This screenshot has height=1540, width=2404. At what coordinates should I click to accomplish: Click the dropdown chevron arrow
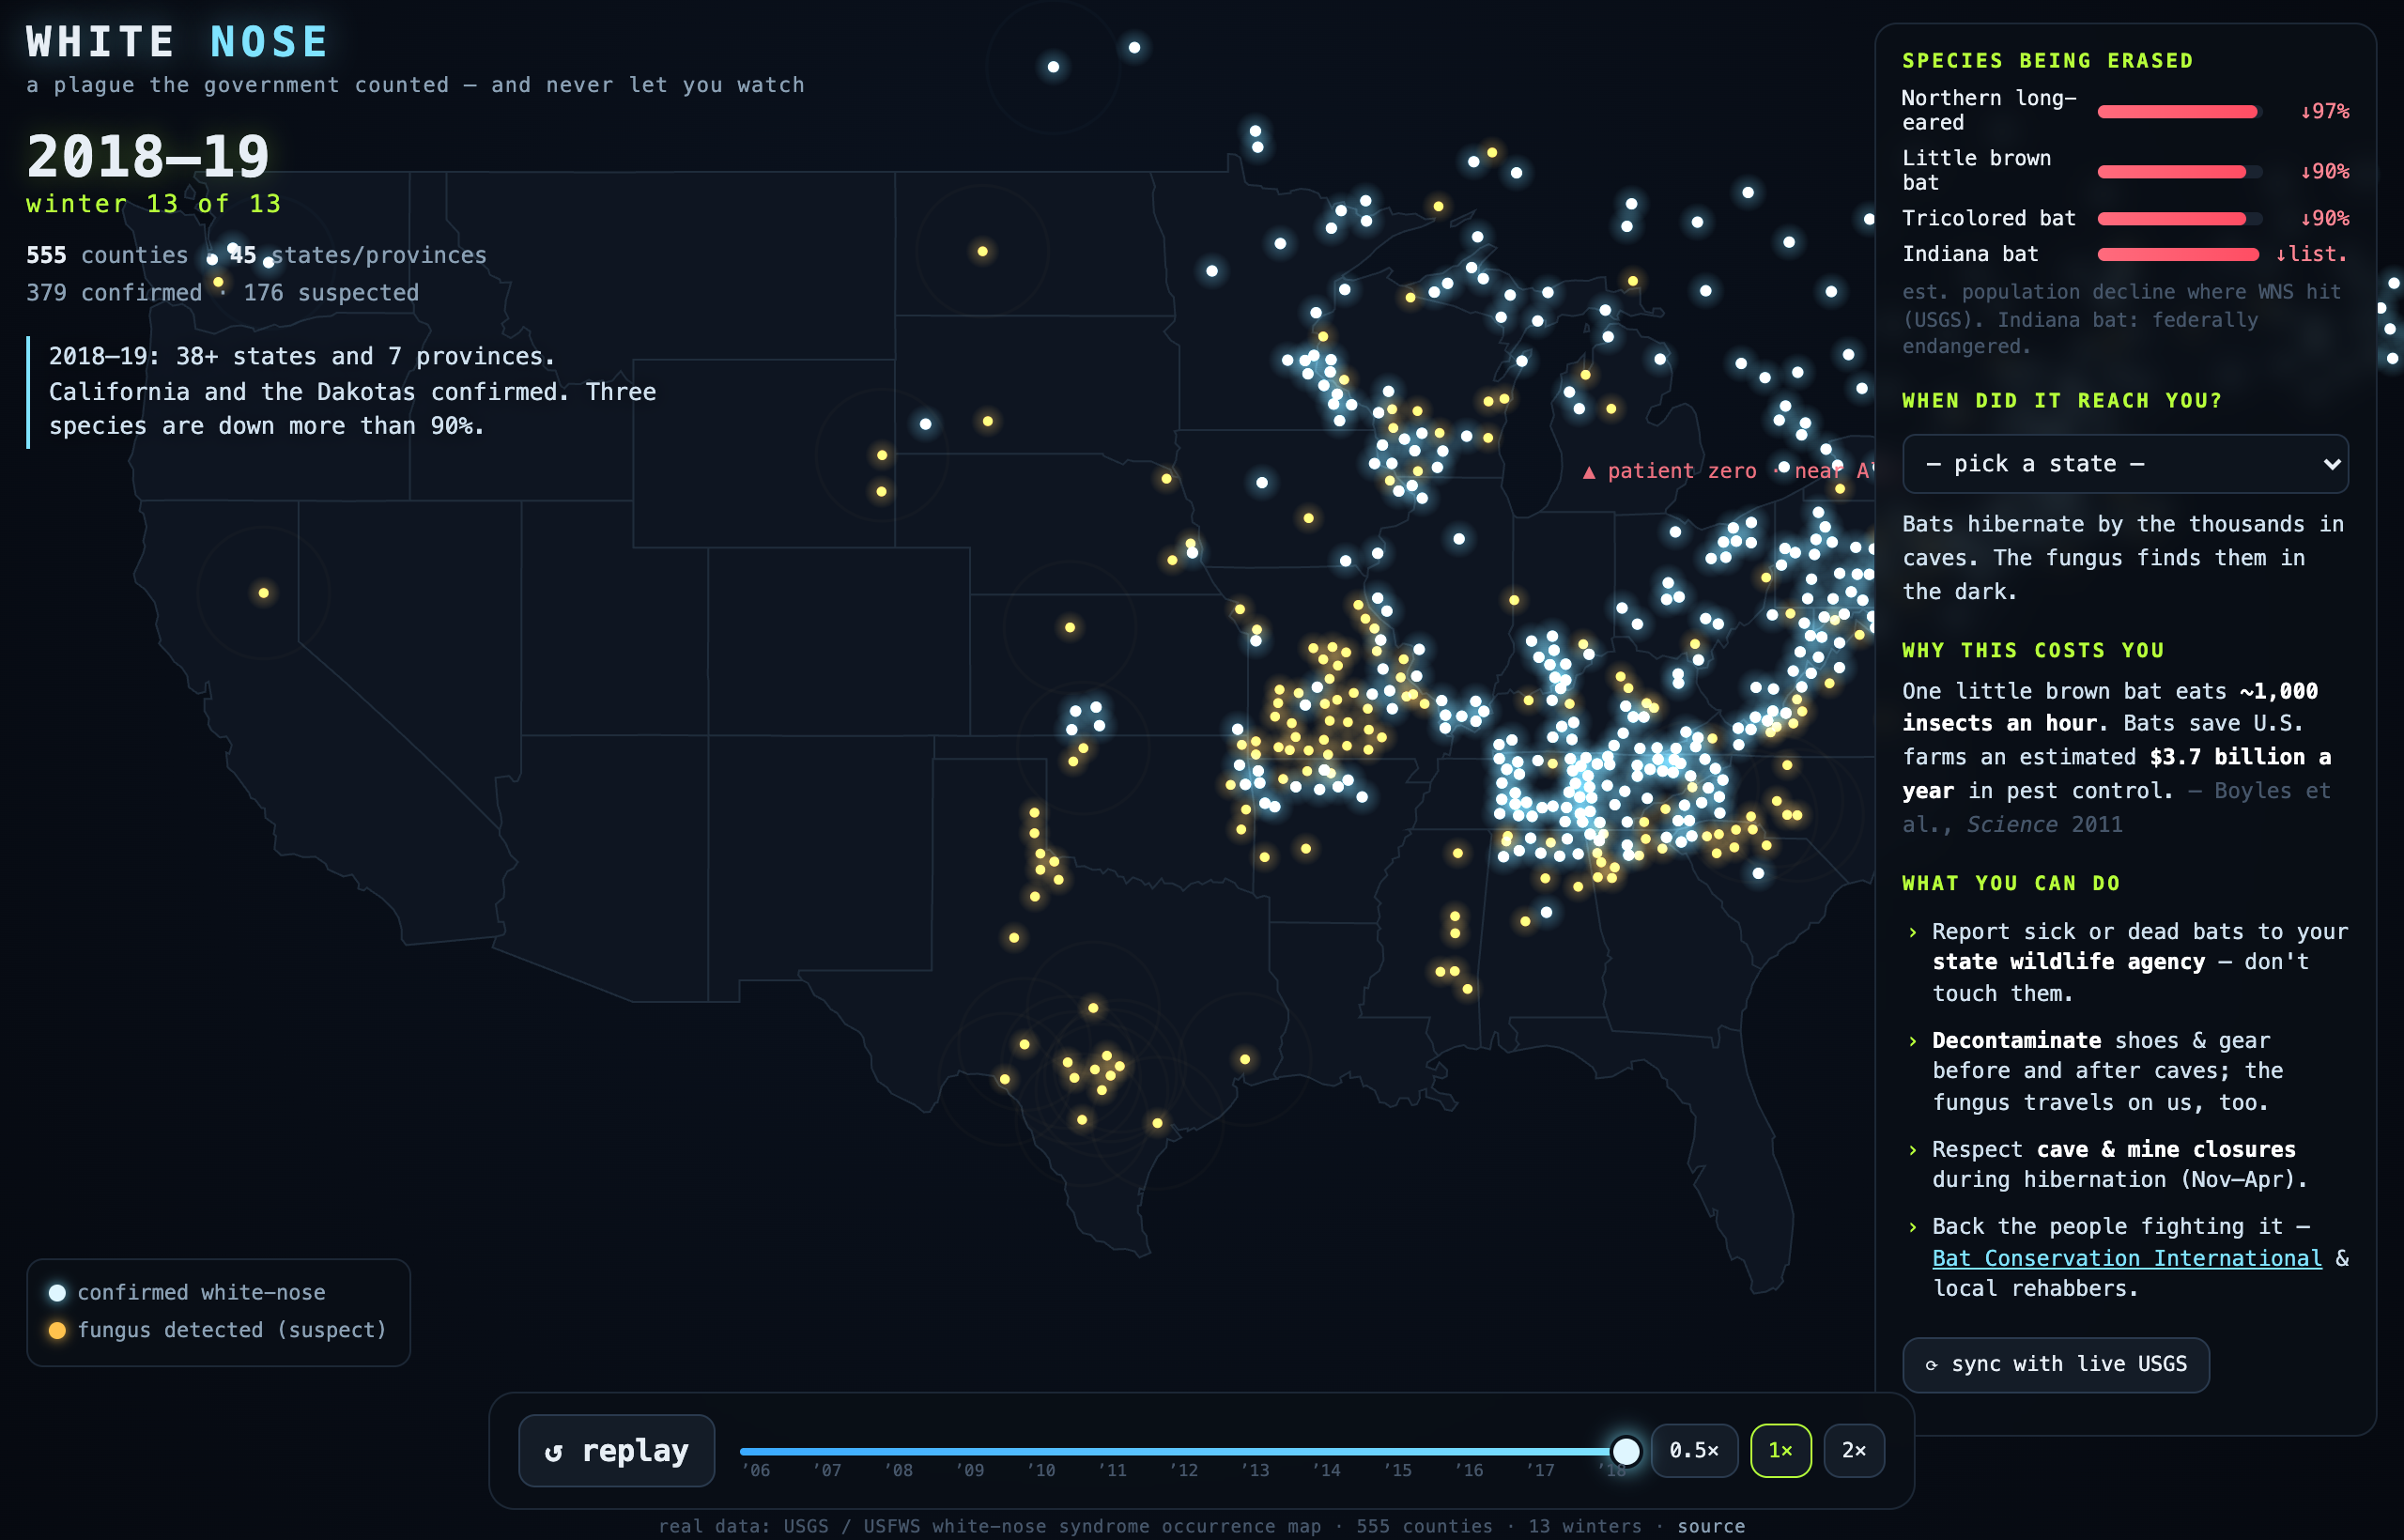coord(2331,464)
